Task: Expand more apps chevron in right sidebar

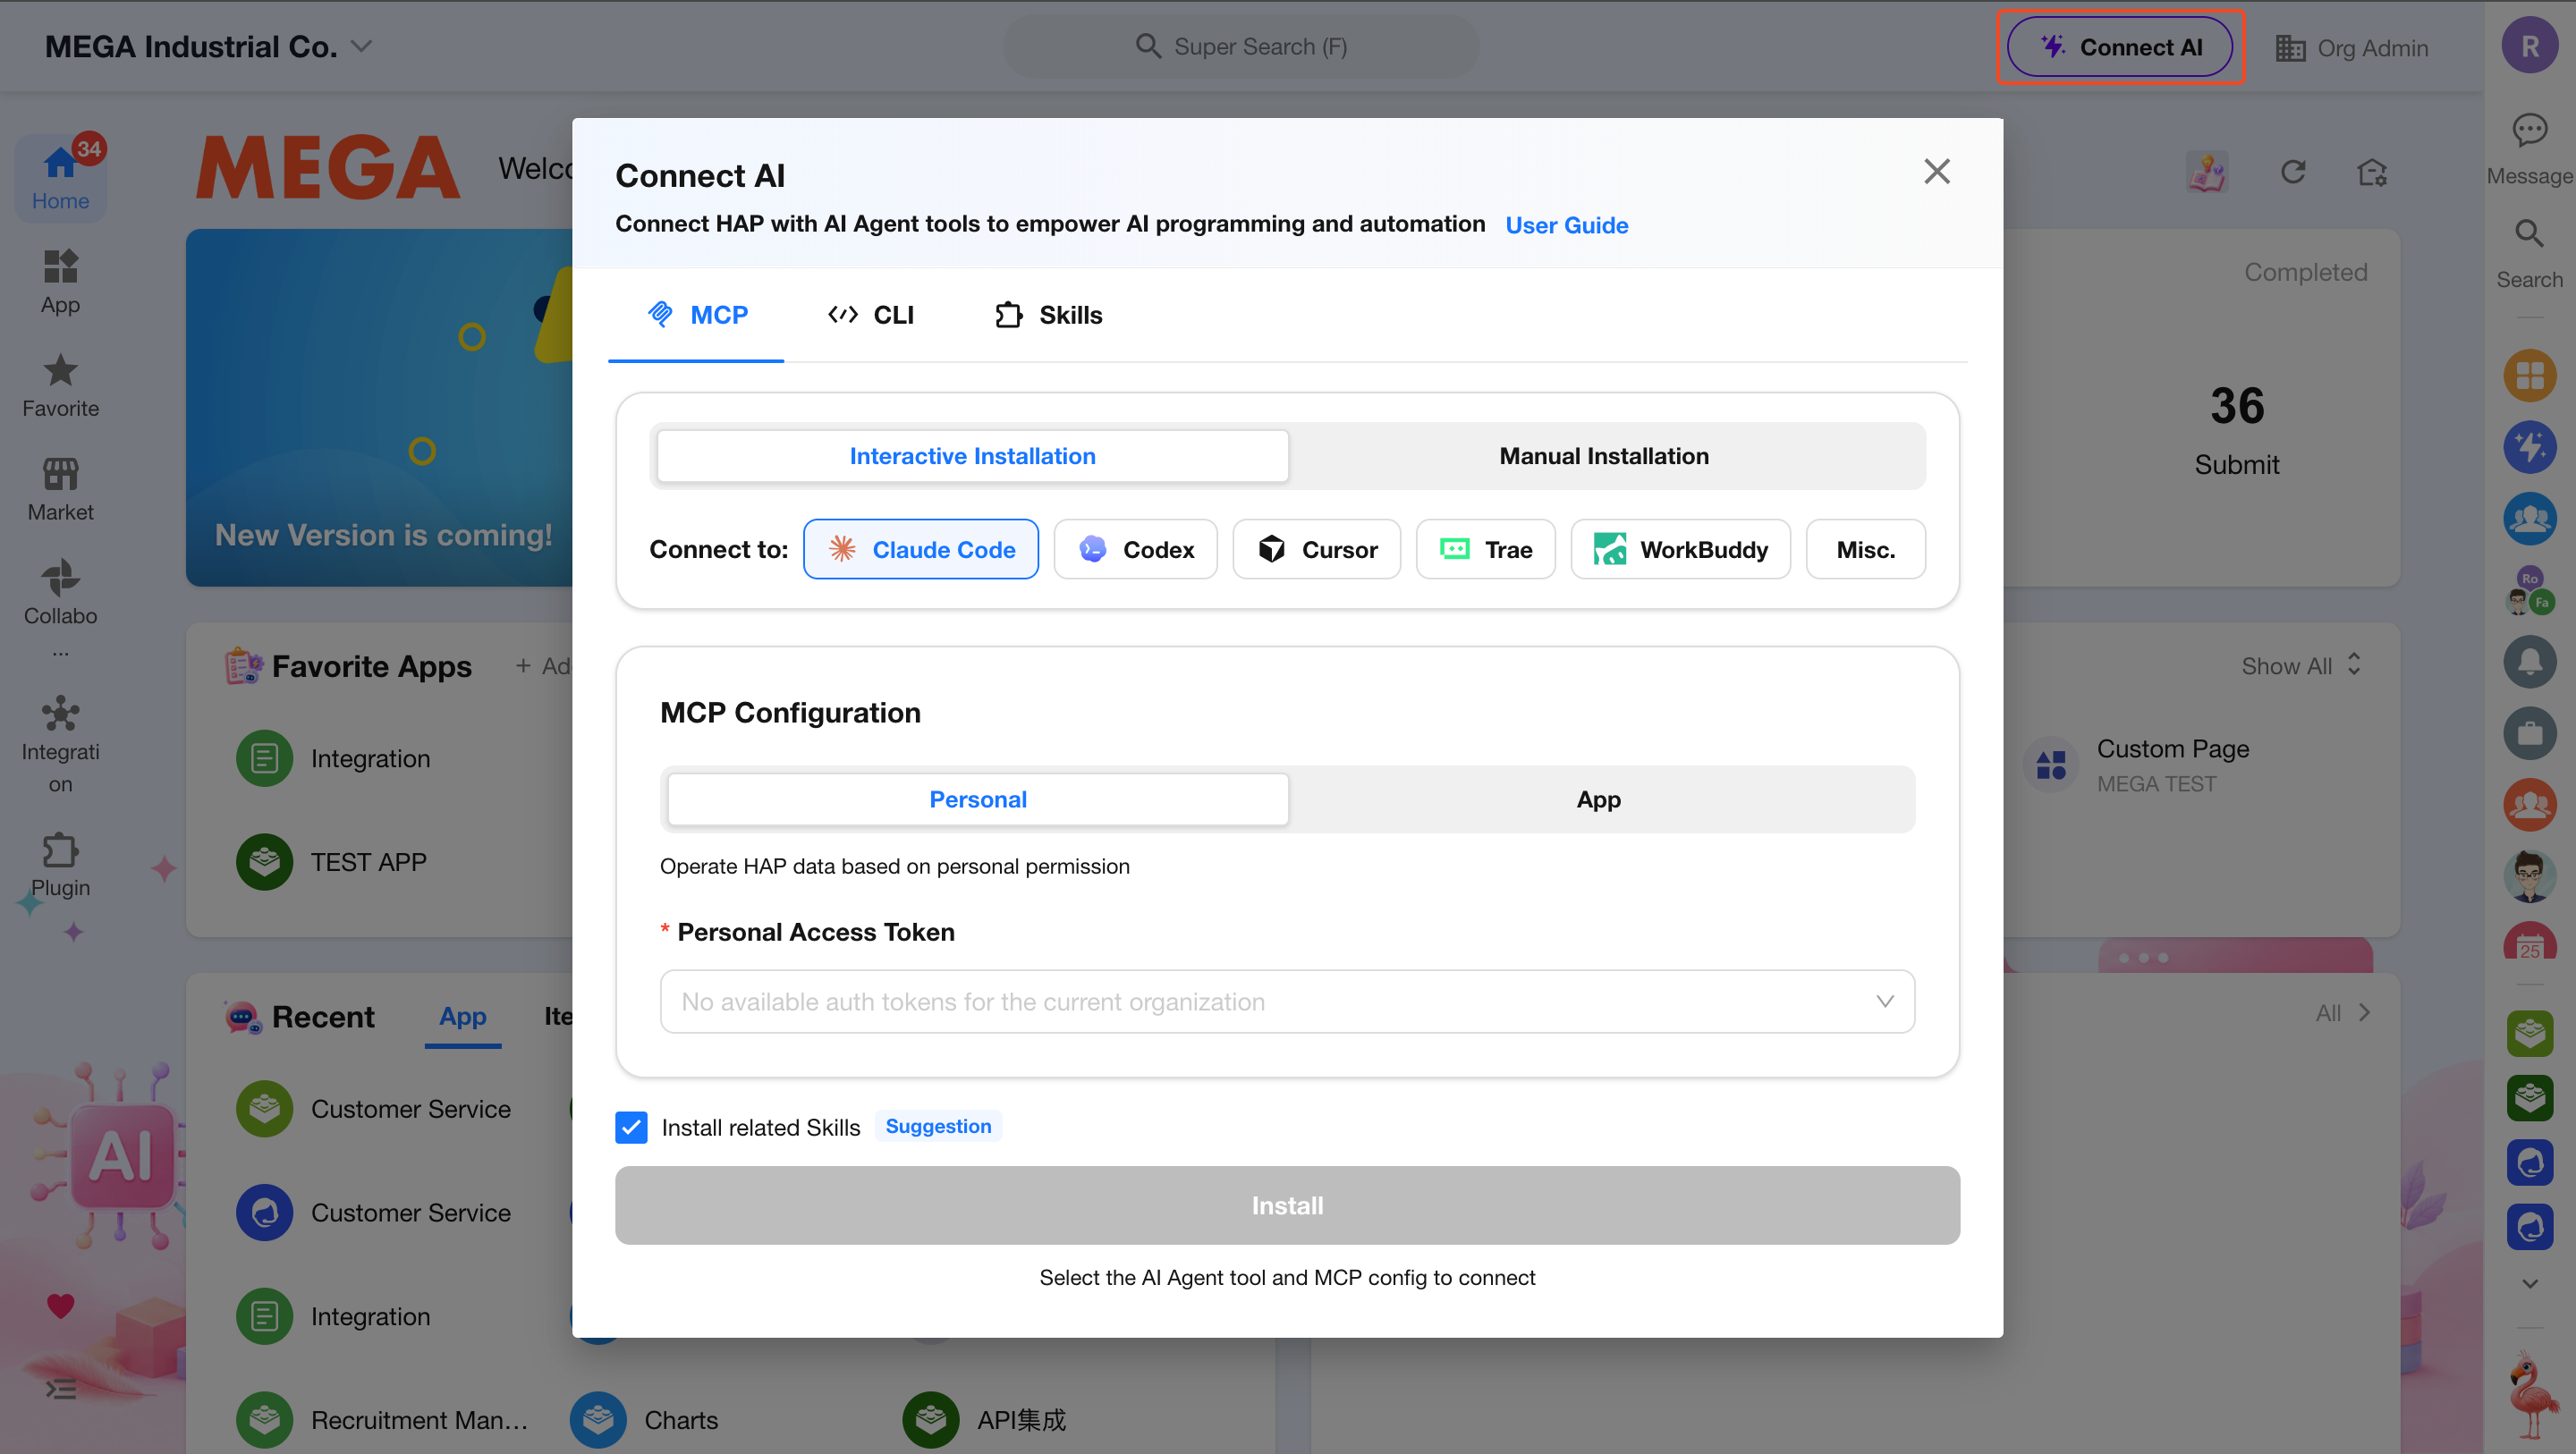Action: [x=2530, y=1283]
